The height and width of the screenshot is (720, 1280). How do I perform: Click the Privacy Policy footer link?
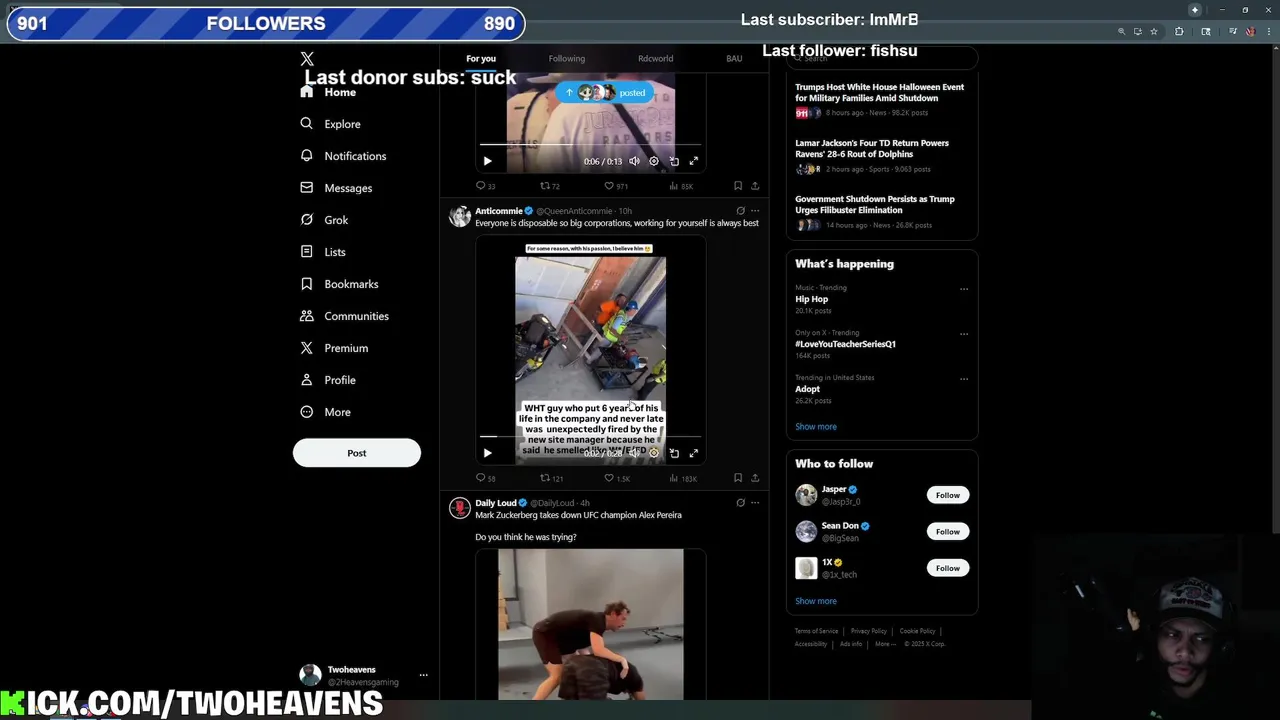coord(869,631)
